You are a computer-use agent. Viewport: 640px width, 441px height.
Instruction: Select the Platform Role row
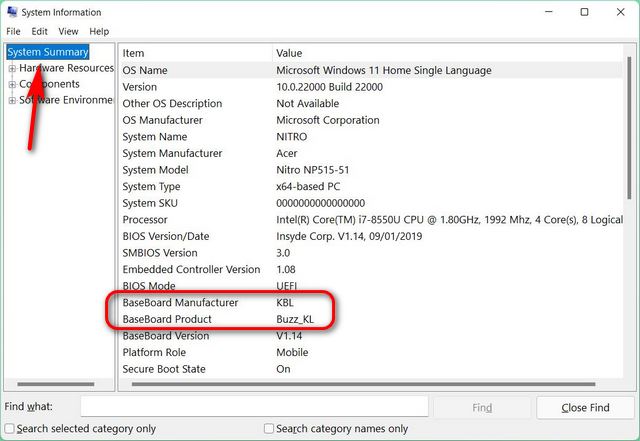pos(371,353)
